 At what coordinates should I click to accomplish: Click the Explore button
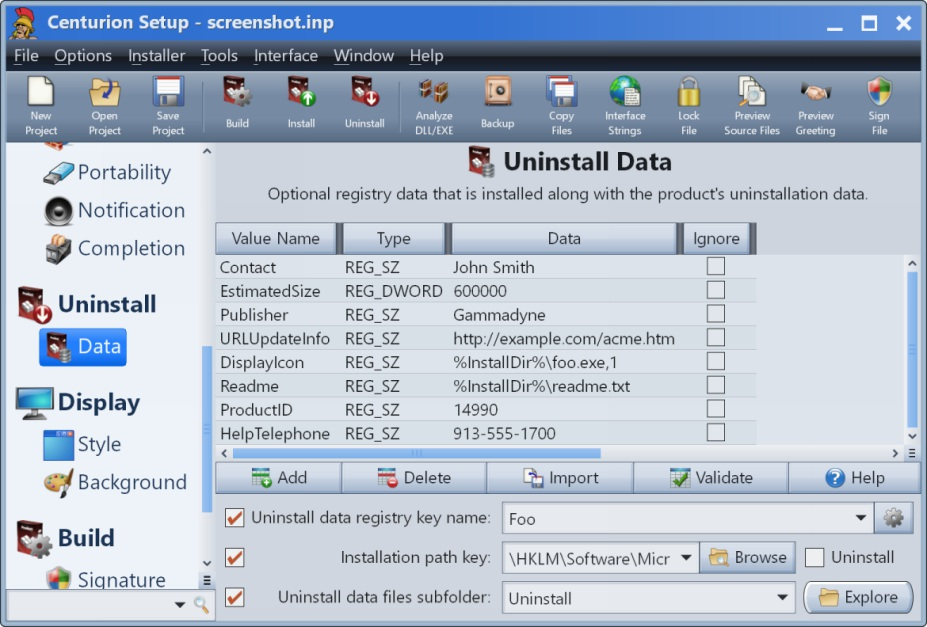[x=858, y=597]
